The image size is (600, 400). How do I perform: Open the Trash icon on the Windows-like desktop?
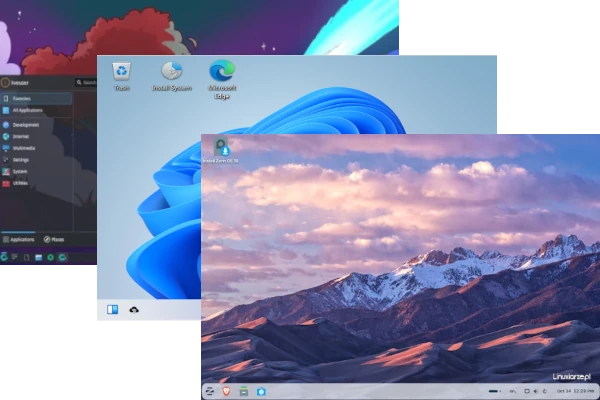[x=122, y=76]
